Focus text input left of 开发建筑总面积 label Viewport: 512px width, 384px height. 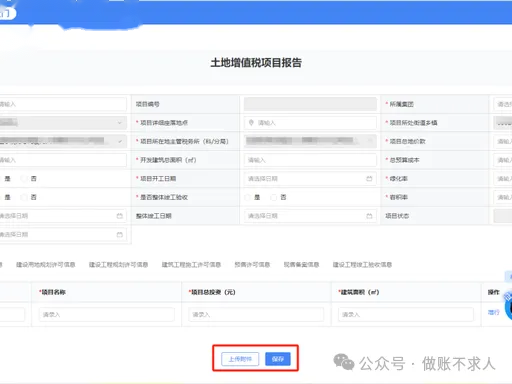pos(63,160)
